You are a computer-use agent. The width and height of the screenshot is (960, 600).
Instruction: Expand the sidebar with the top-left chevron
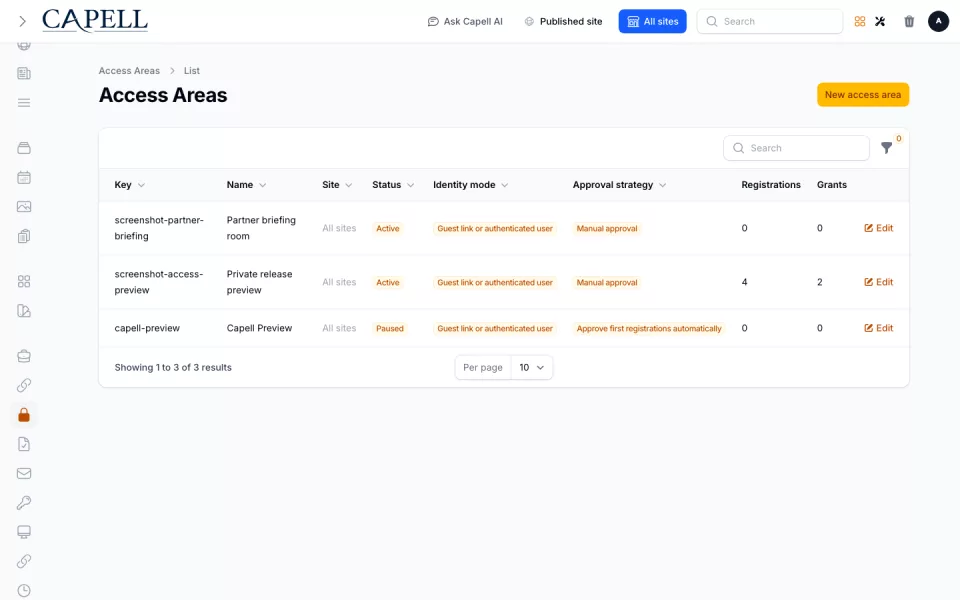click(23, 21)
